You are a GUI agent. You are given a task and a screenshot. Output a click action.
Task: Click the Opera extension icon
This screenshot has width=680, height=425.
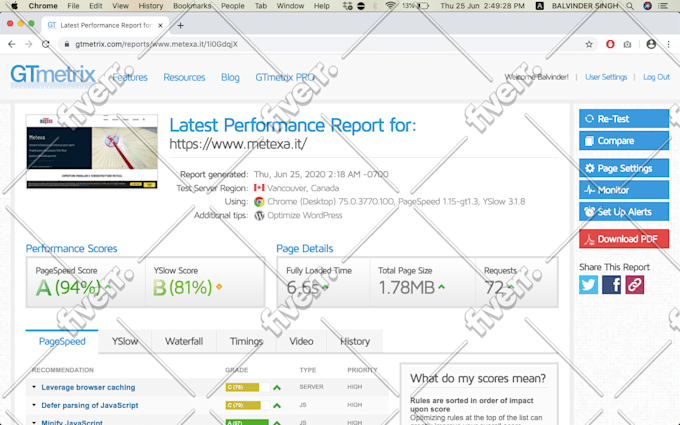click(x=610, y=44)
